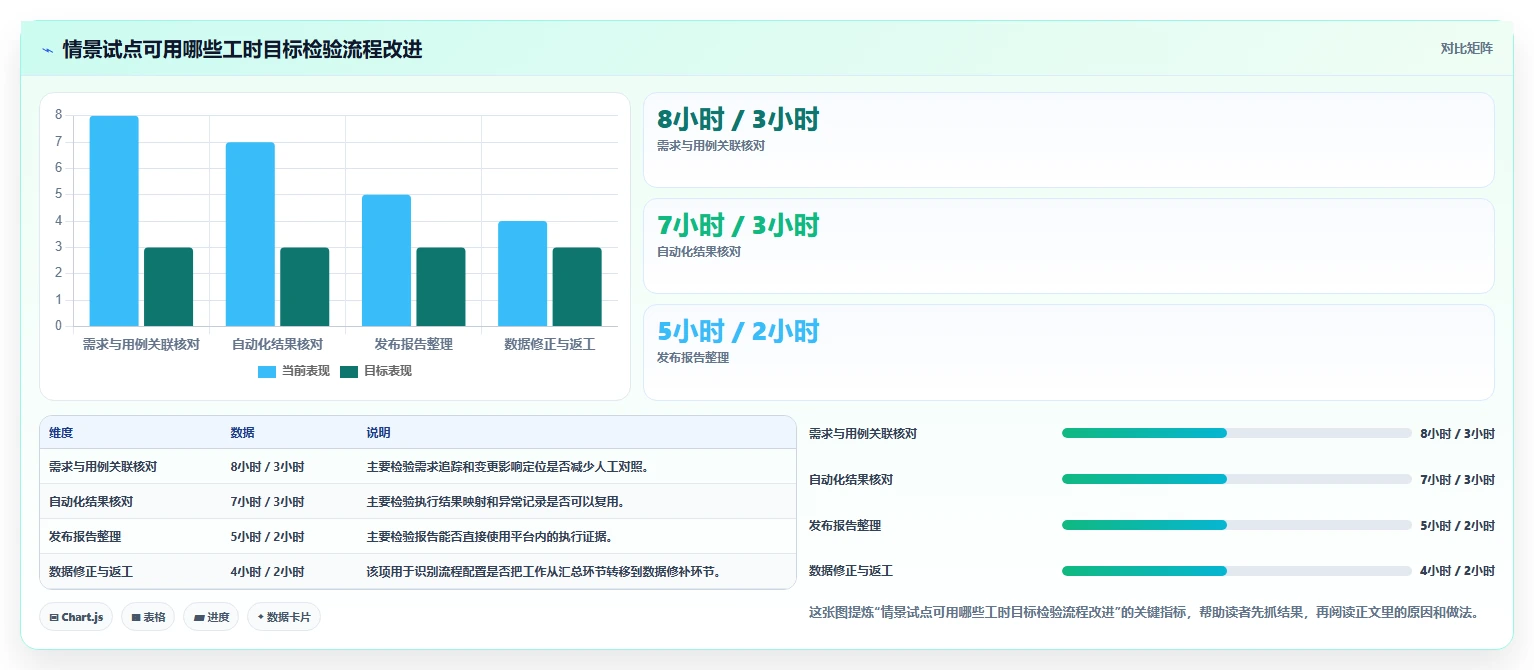1534x670 pixels.
Task: Click progress label 发布报告整理
Action: point(845,526)
